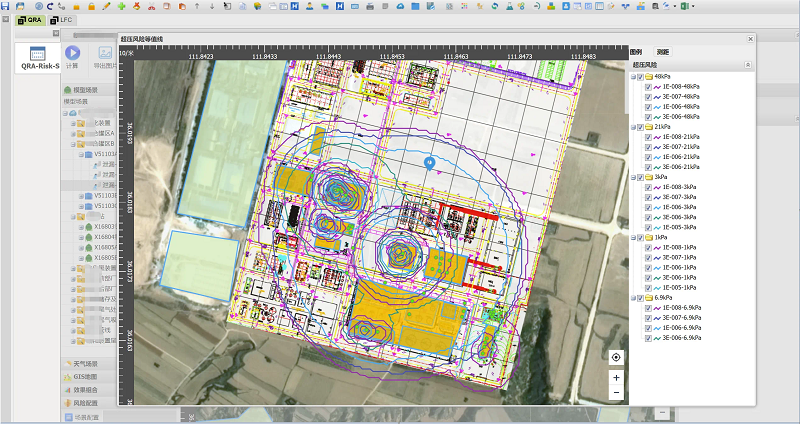Click the pencil edit icon in toolbar
800x424 pixels.
106,6
